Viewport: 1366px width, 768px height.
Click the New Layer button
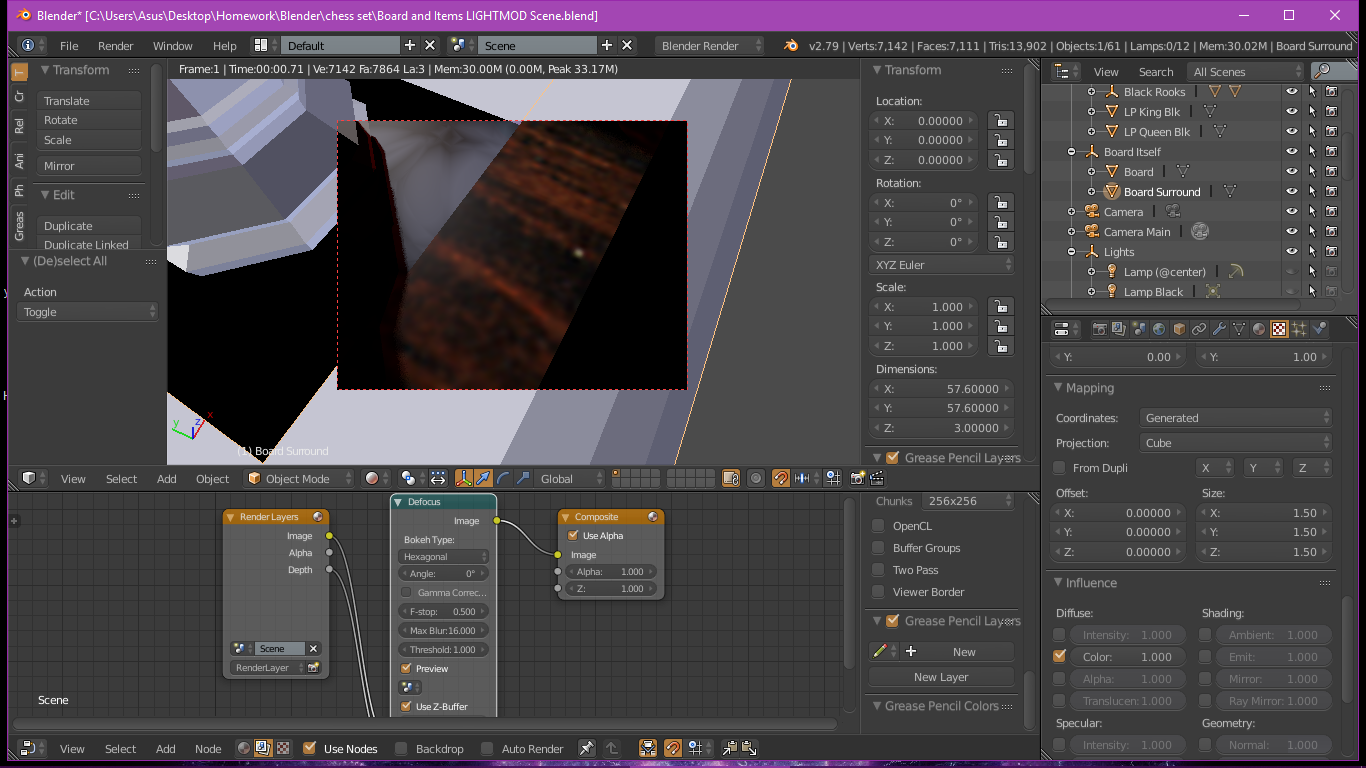click(941, 677)
